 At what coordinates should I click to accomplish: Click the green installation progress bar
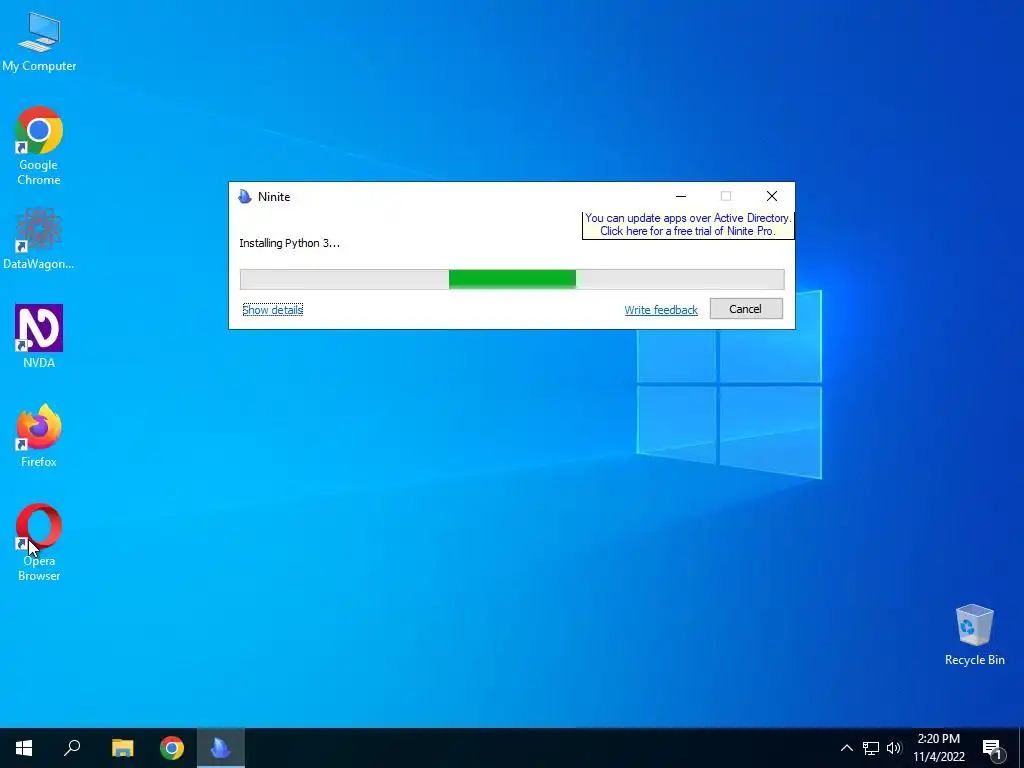click(512, 280)
